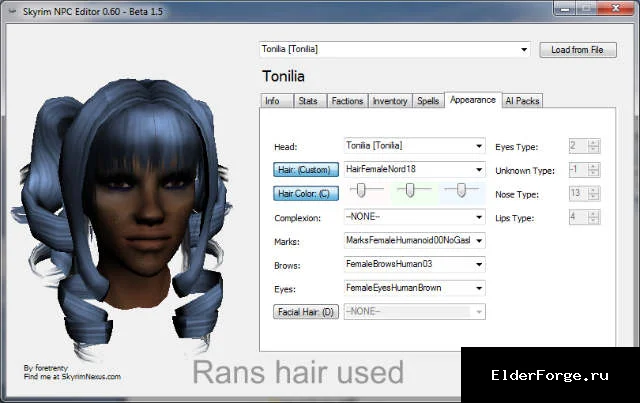Go to the AI Packs tab
This screenshot has width=640, height=403.
(x=522, y=101)
